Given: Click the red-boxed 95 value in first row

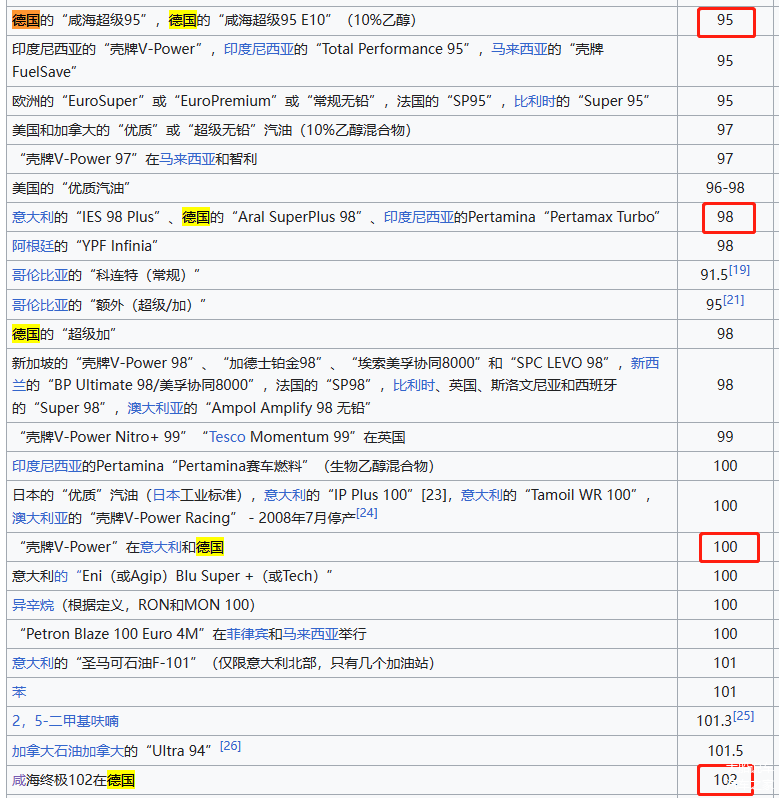Looking at the screenshot, I should point(725,20).
